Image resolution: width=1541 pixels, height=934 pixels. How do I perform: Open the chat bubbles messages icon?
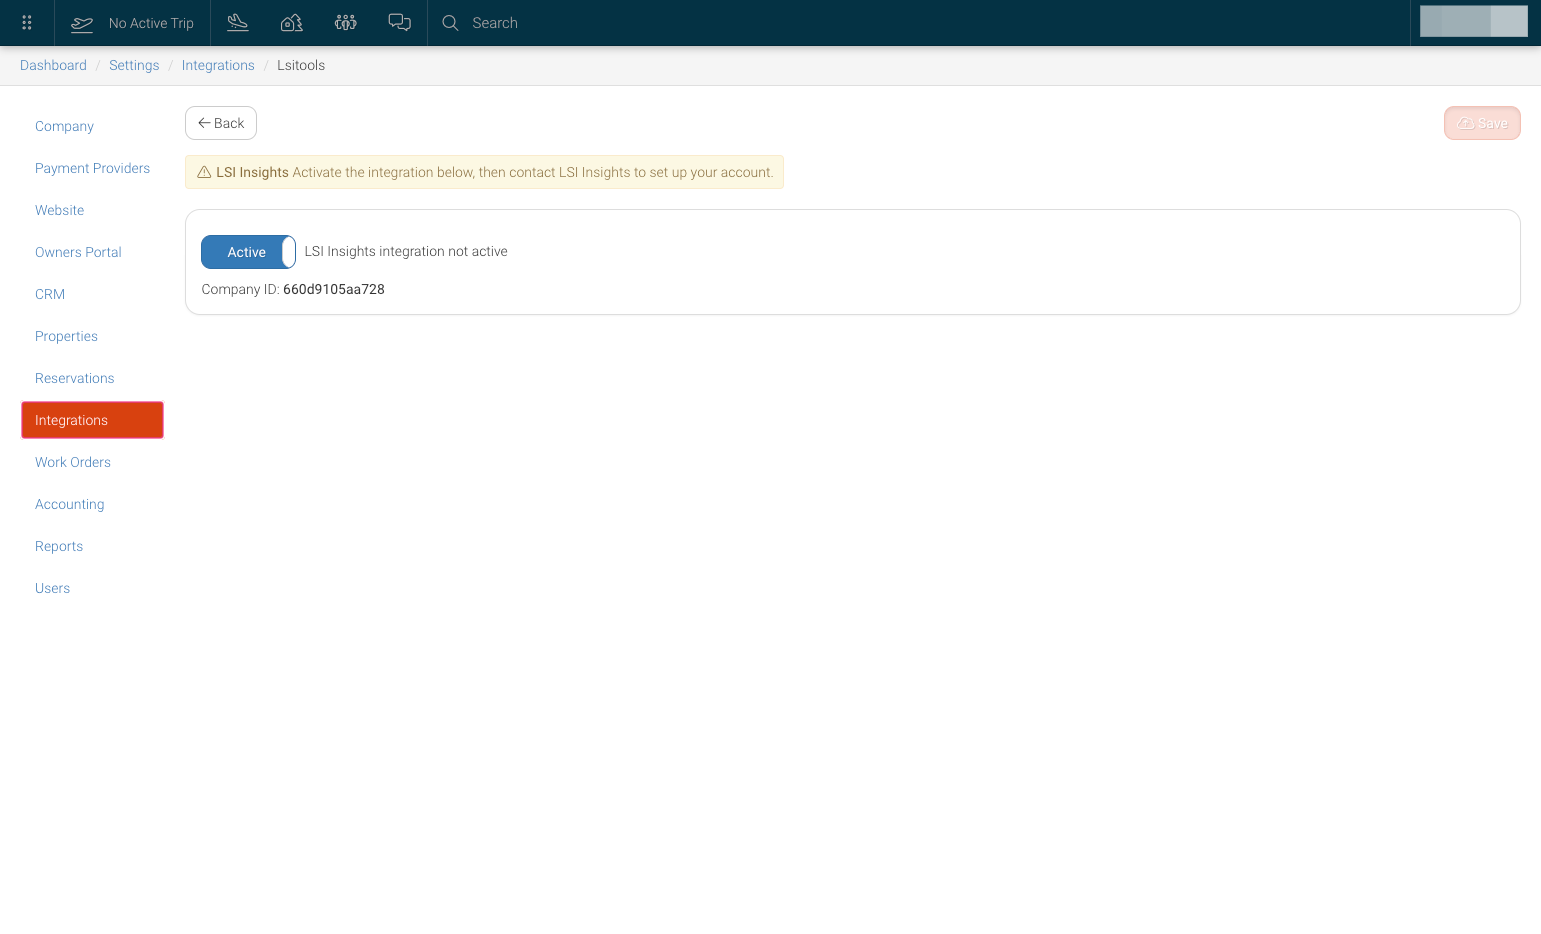click(400, 23)
